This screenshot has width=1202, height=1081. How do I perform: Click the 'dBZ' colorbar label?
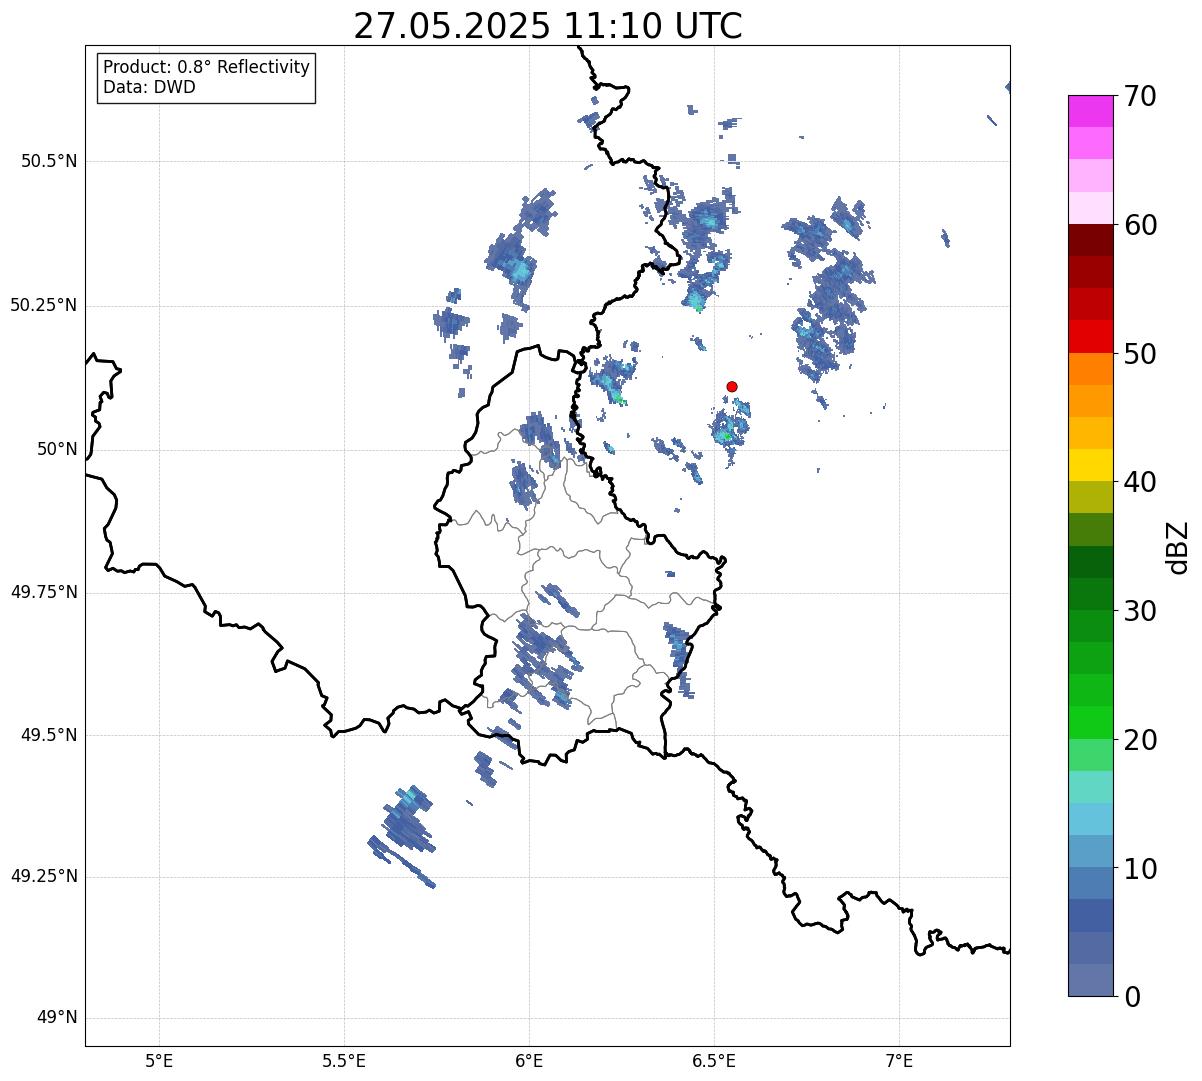(x=1178, y=546)
